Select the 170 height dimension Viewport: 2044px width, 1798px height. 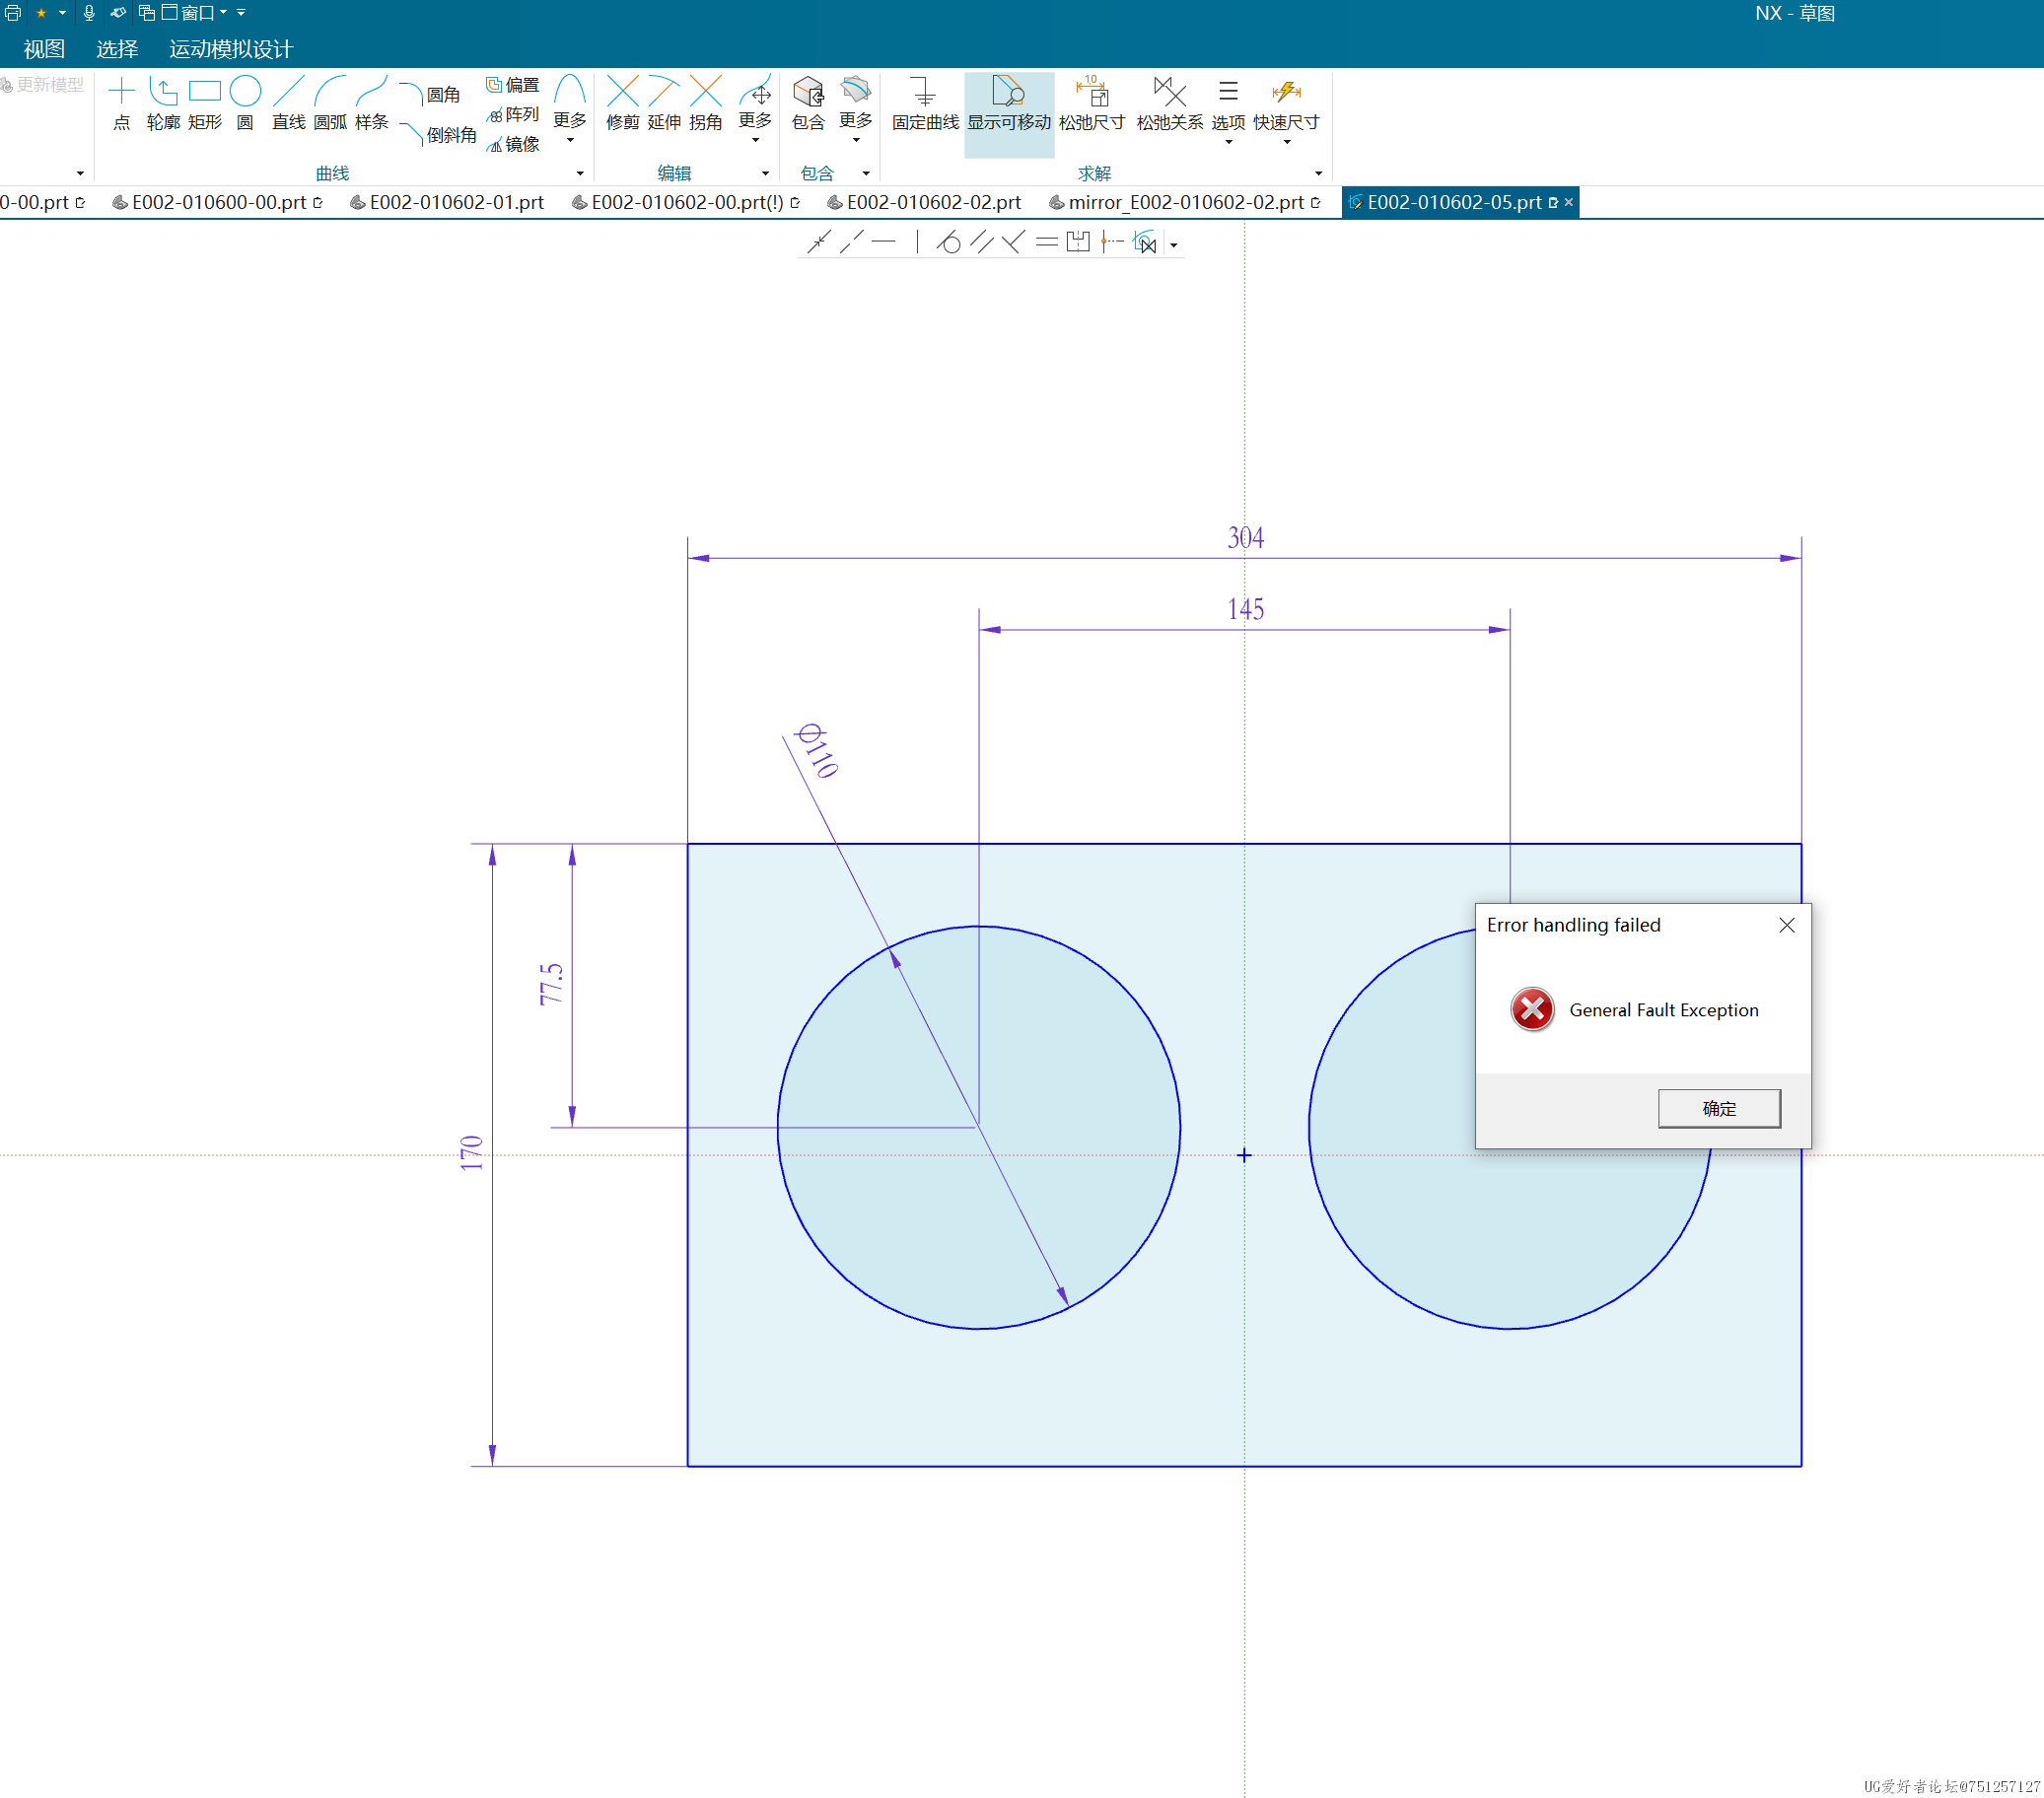pos(471,1153)
